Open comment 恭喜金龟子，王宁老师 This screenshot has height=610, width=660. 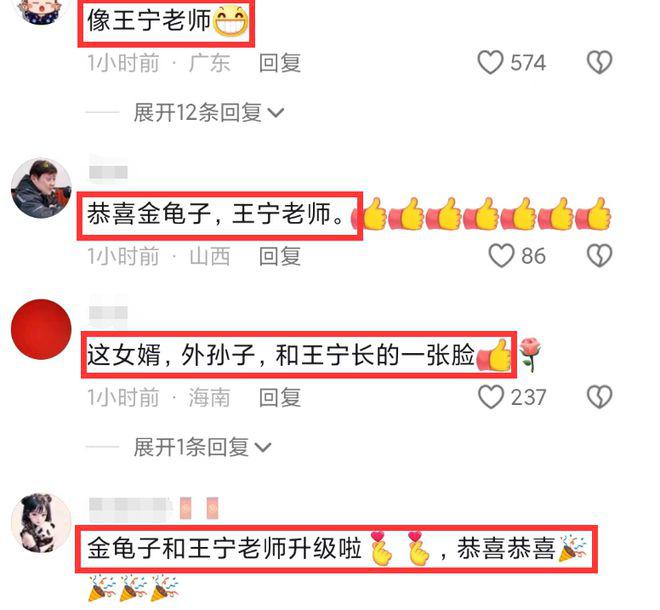(x=220, y=216)
